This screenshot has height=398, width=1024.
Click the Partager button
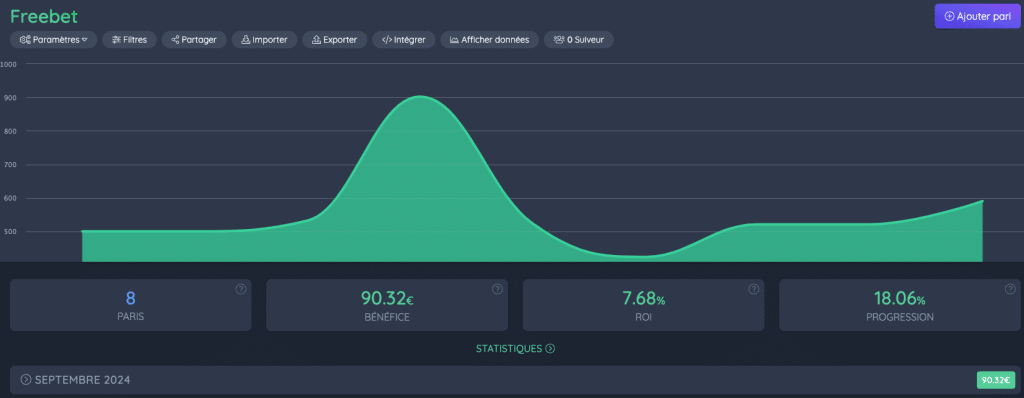coord(194,40)
